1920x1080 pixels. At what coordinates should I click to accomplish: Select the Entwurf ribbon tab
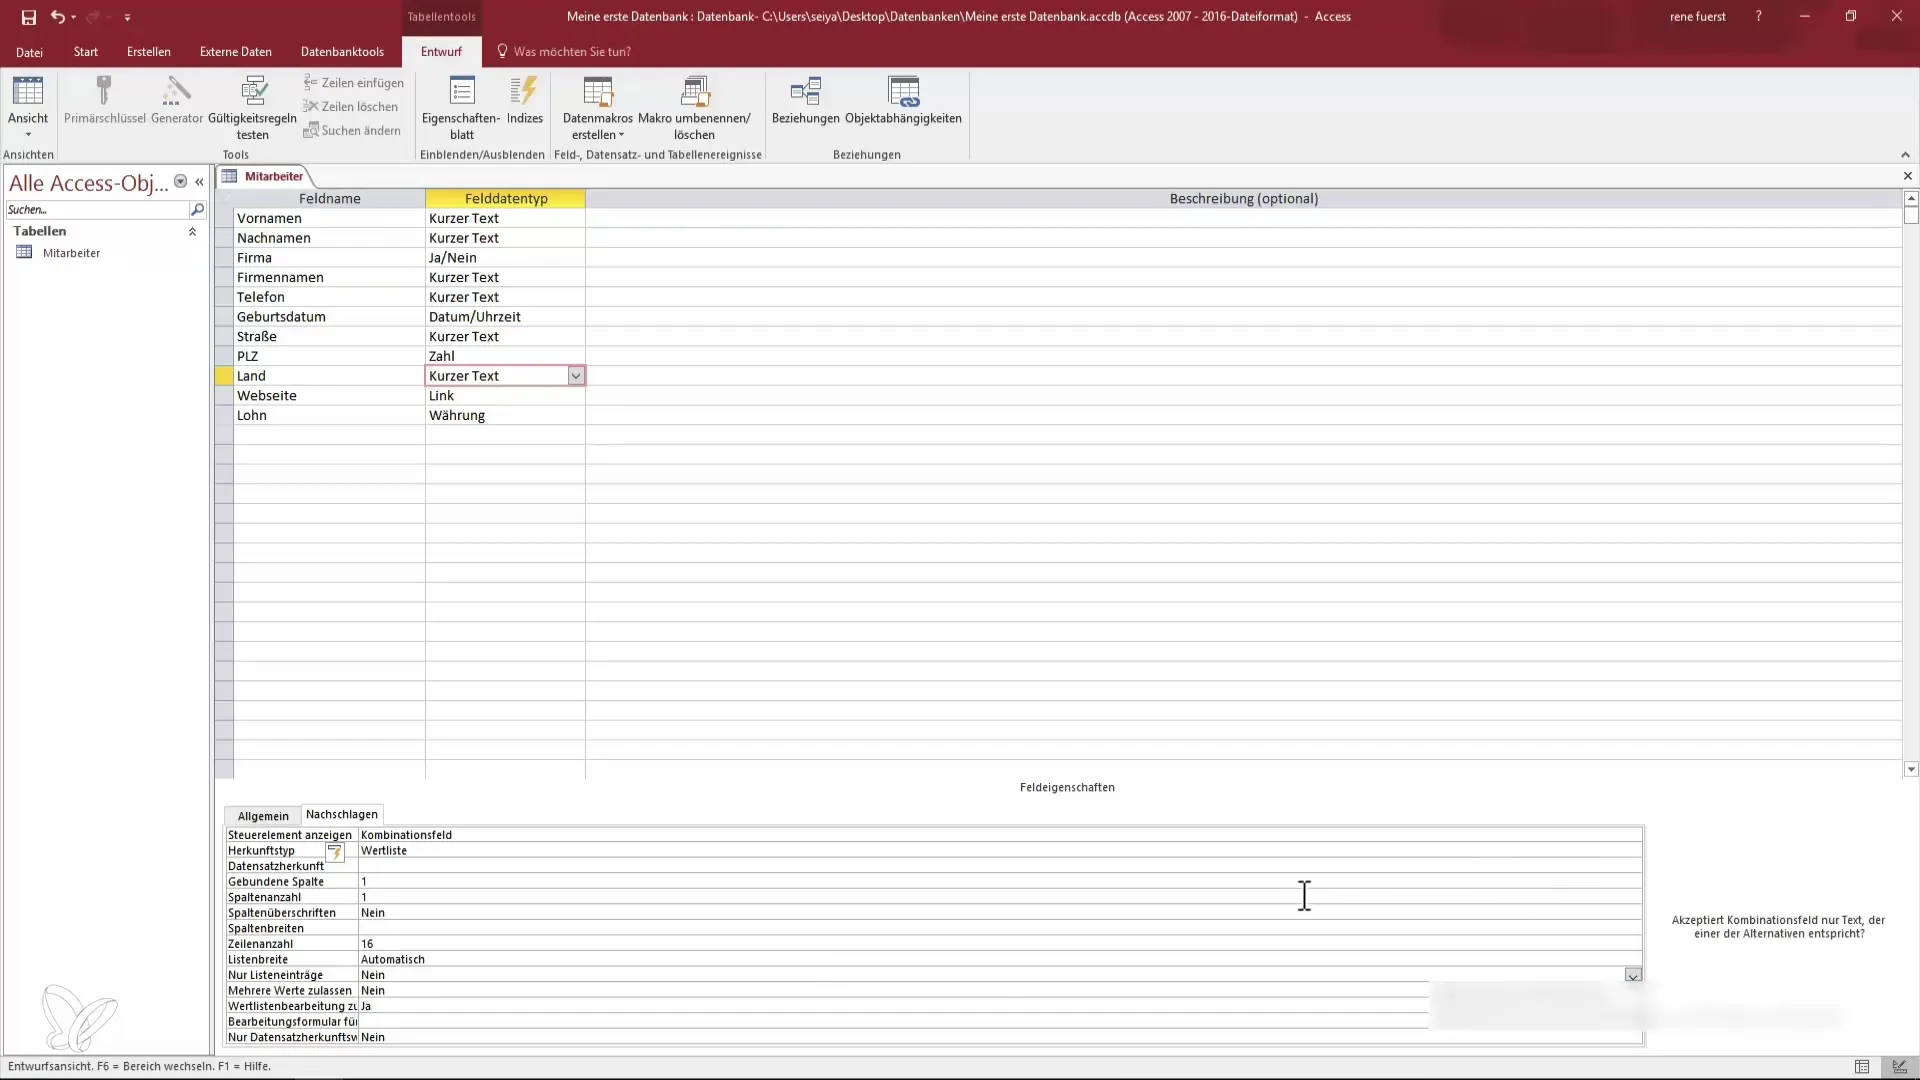(x=441, y=52)
